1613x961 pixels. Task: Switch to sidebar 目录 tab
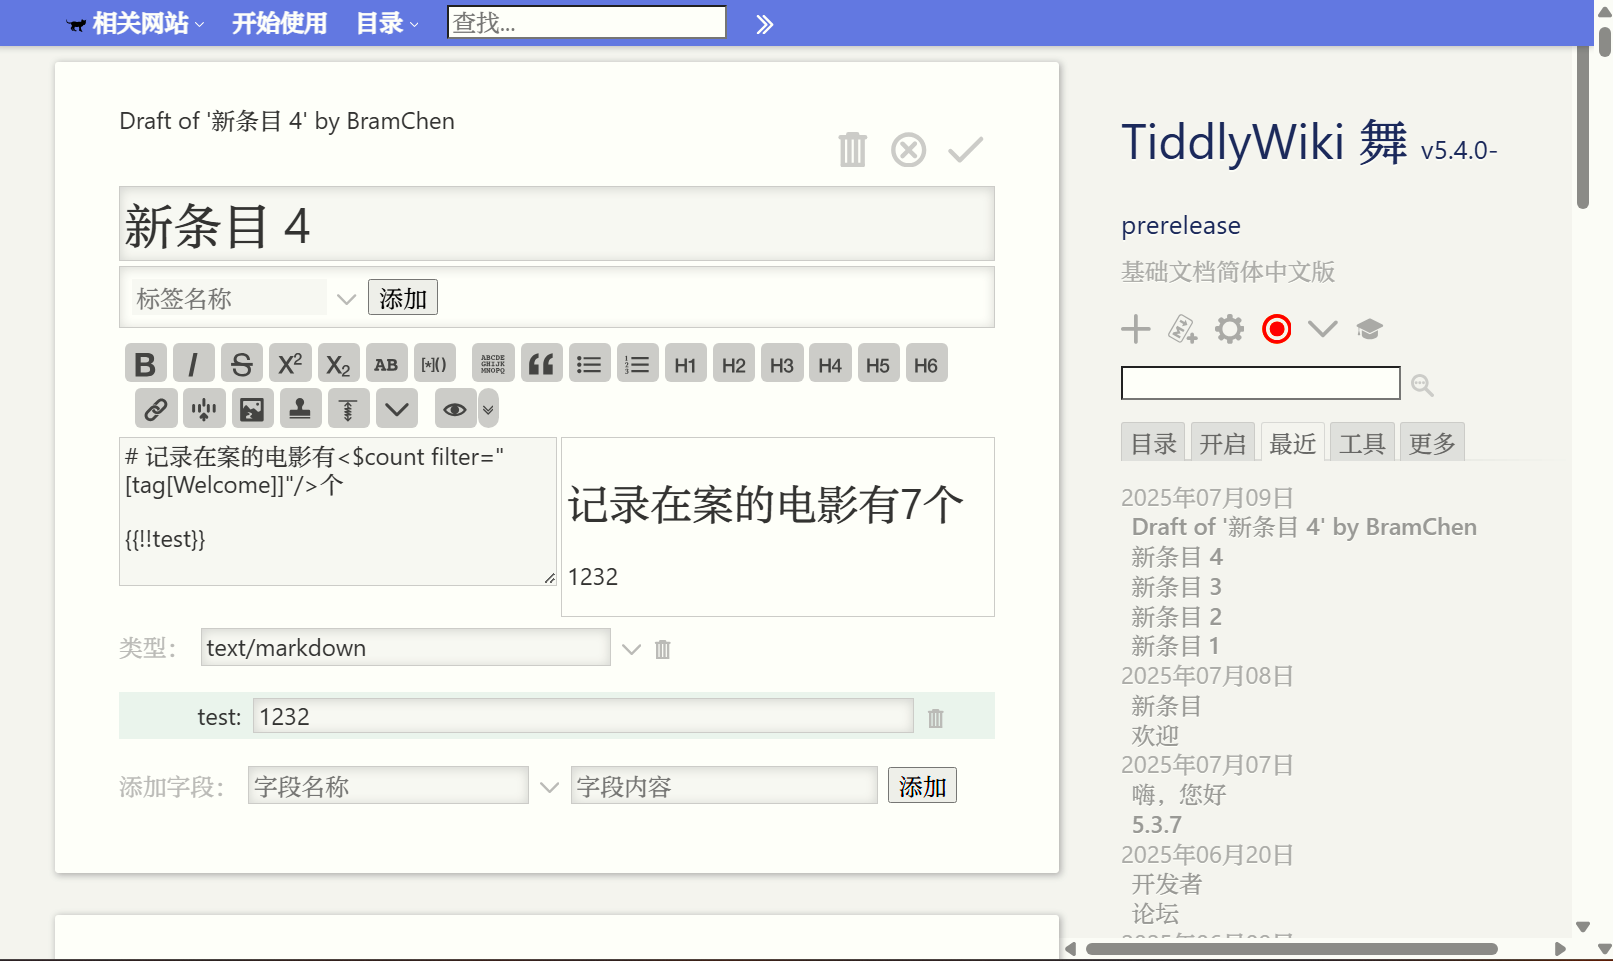point(1153,443)
